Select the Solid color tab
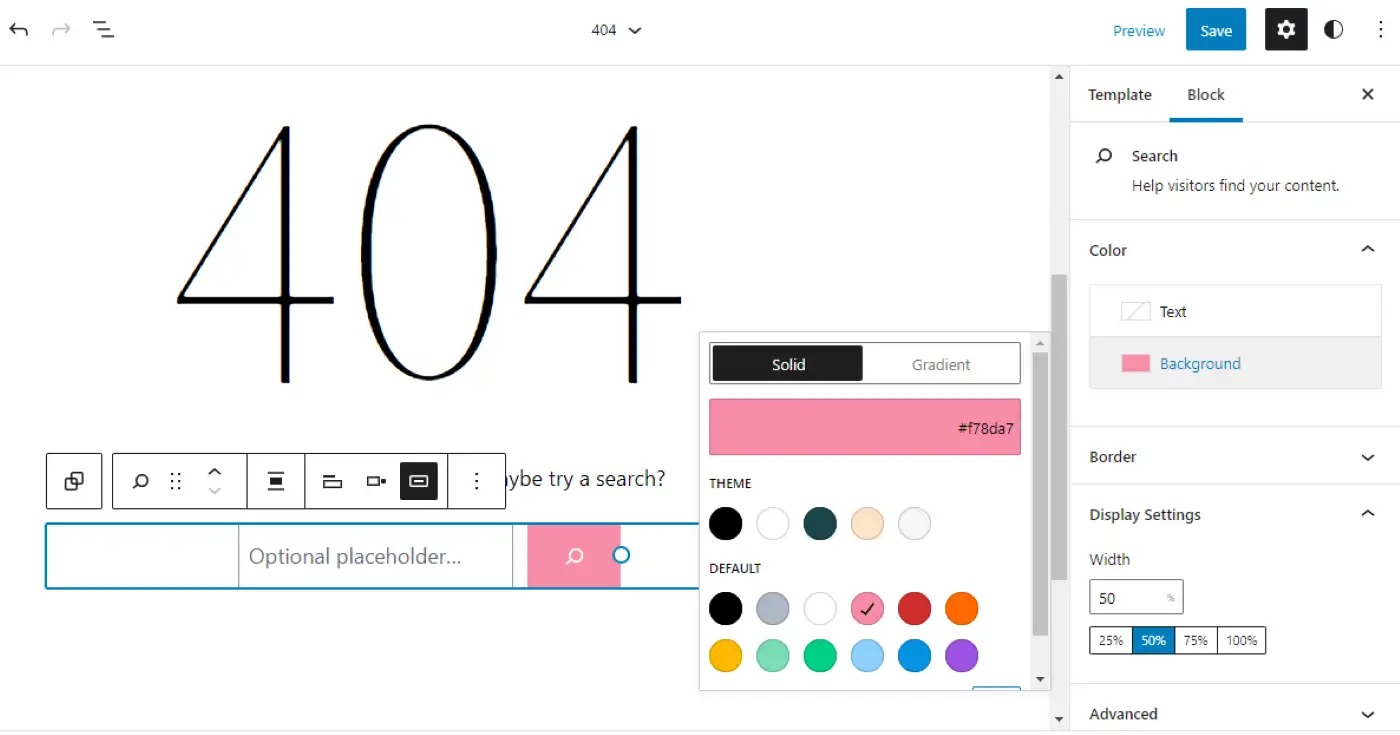1400x735 pixels. click(x=788, y=364)
